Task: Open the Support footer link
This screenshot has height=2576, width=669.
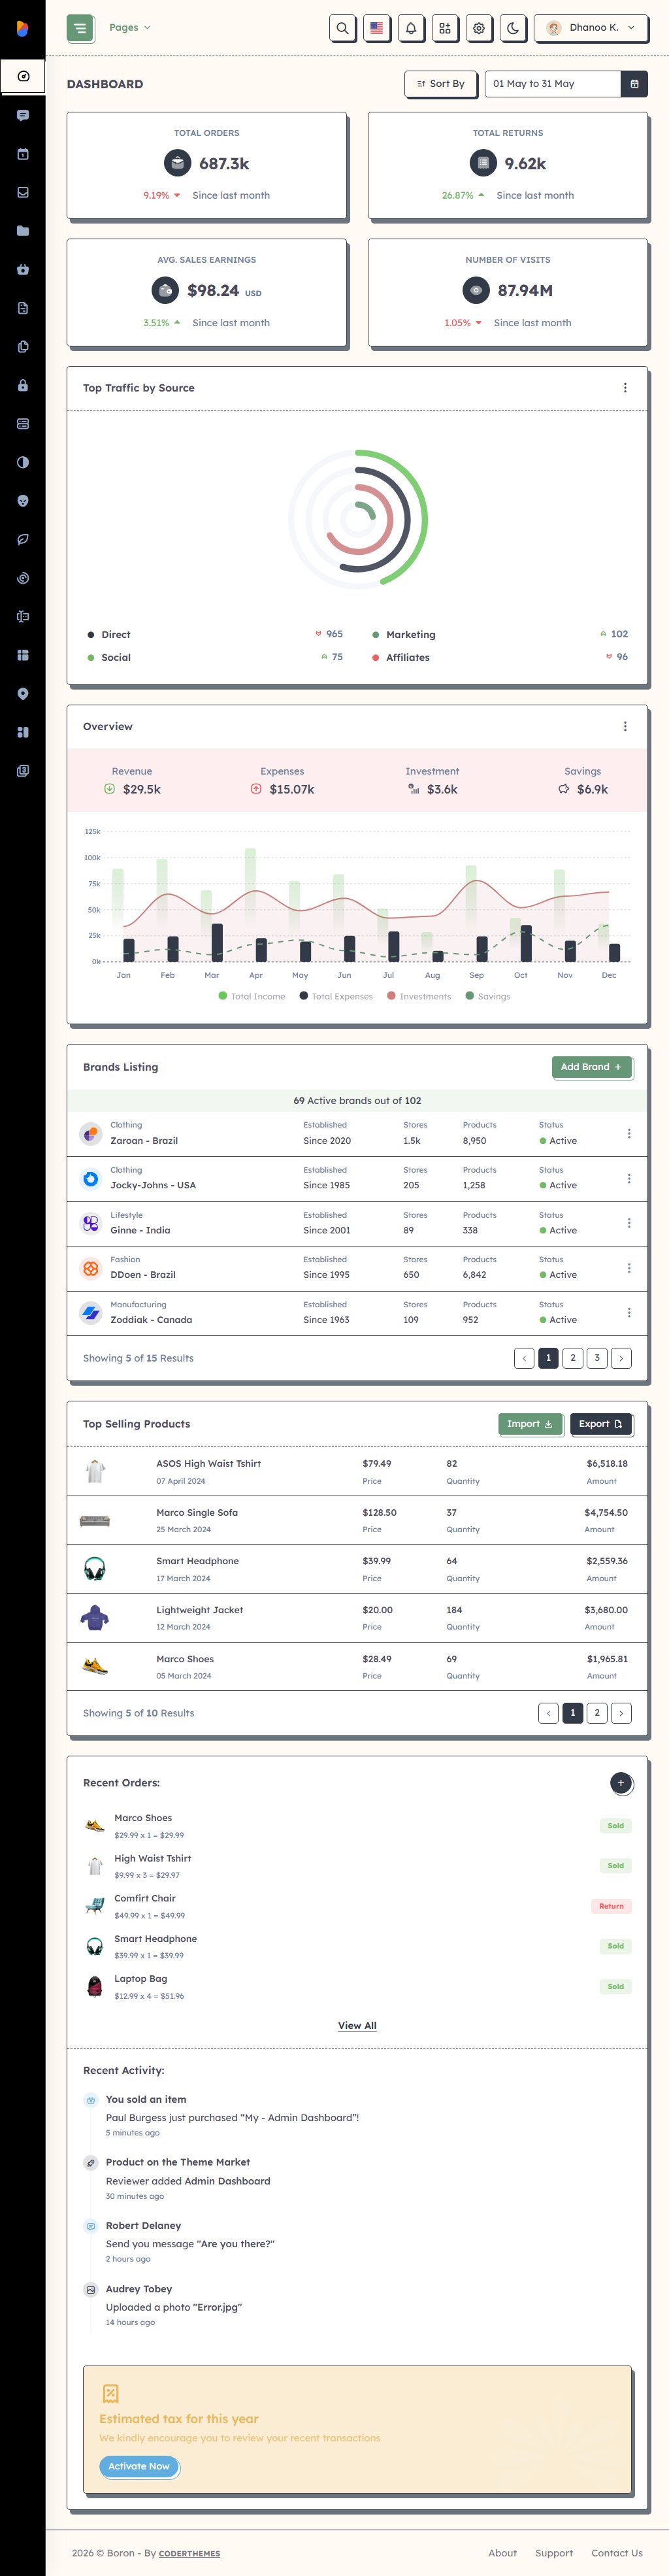Action: [554, 2553]
